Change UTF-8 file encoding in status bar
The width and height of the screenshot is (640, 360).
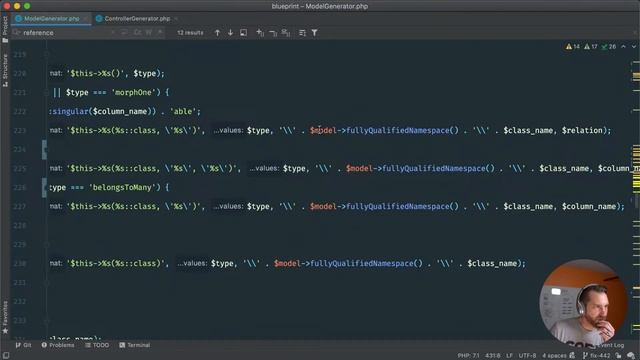pyautogui.click(x=527, y=356)
